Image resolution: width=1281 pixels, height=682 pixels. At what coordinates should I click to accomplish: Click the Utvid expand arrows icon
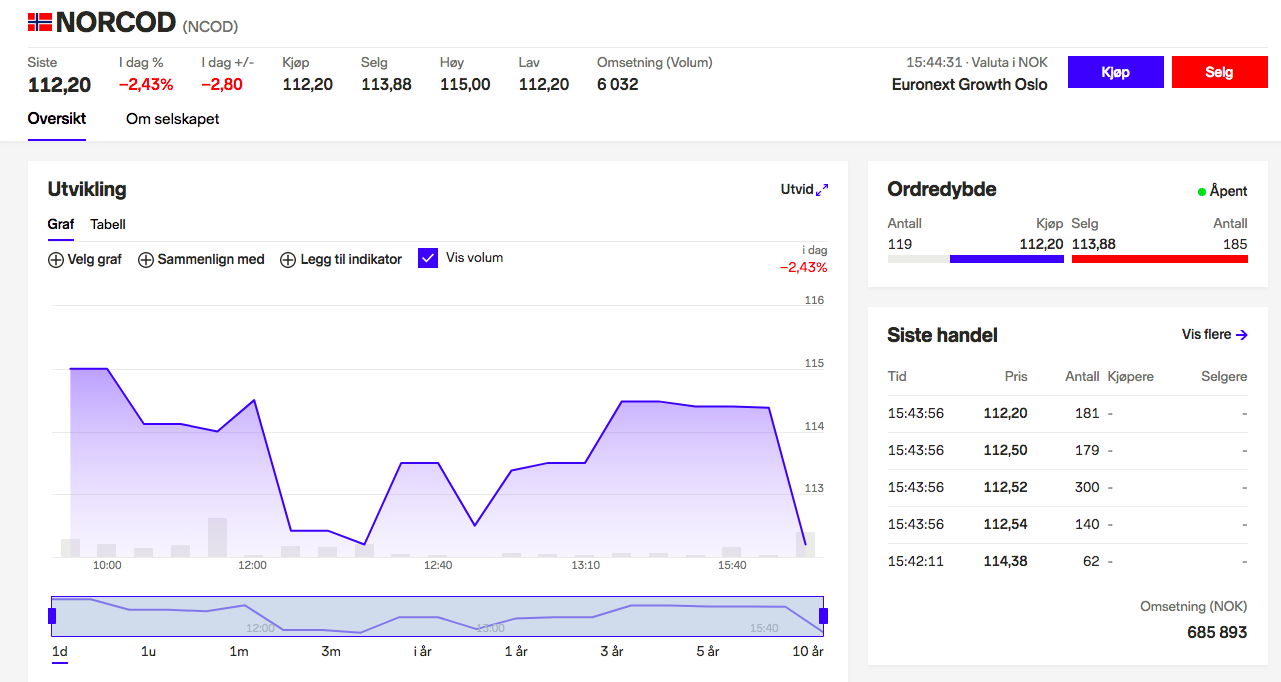[x=822, y=190]
